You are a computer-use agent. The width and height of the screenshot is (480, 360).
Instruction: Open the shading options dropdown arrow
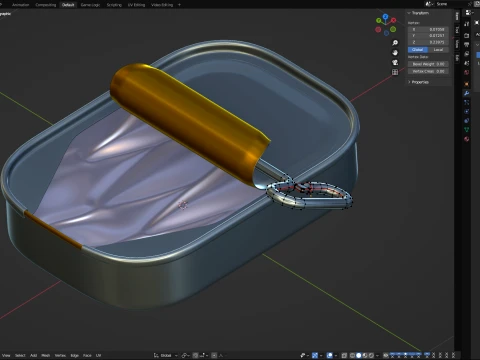(x=377, y=355)
